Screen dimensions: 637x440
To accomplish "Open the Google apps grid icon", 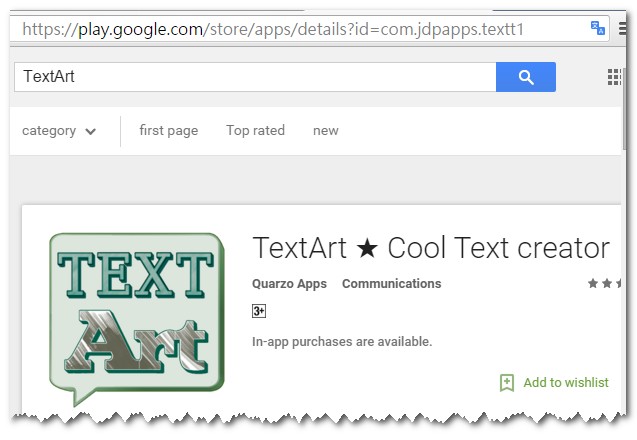I will coord(615,77).
